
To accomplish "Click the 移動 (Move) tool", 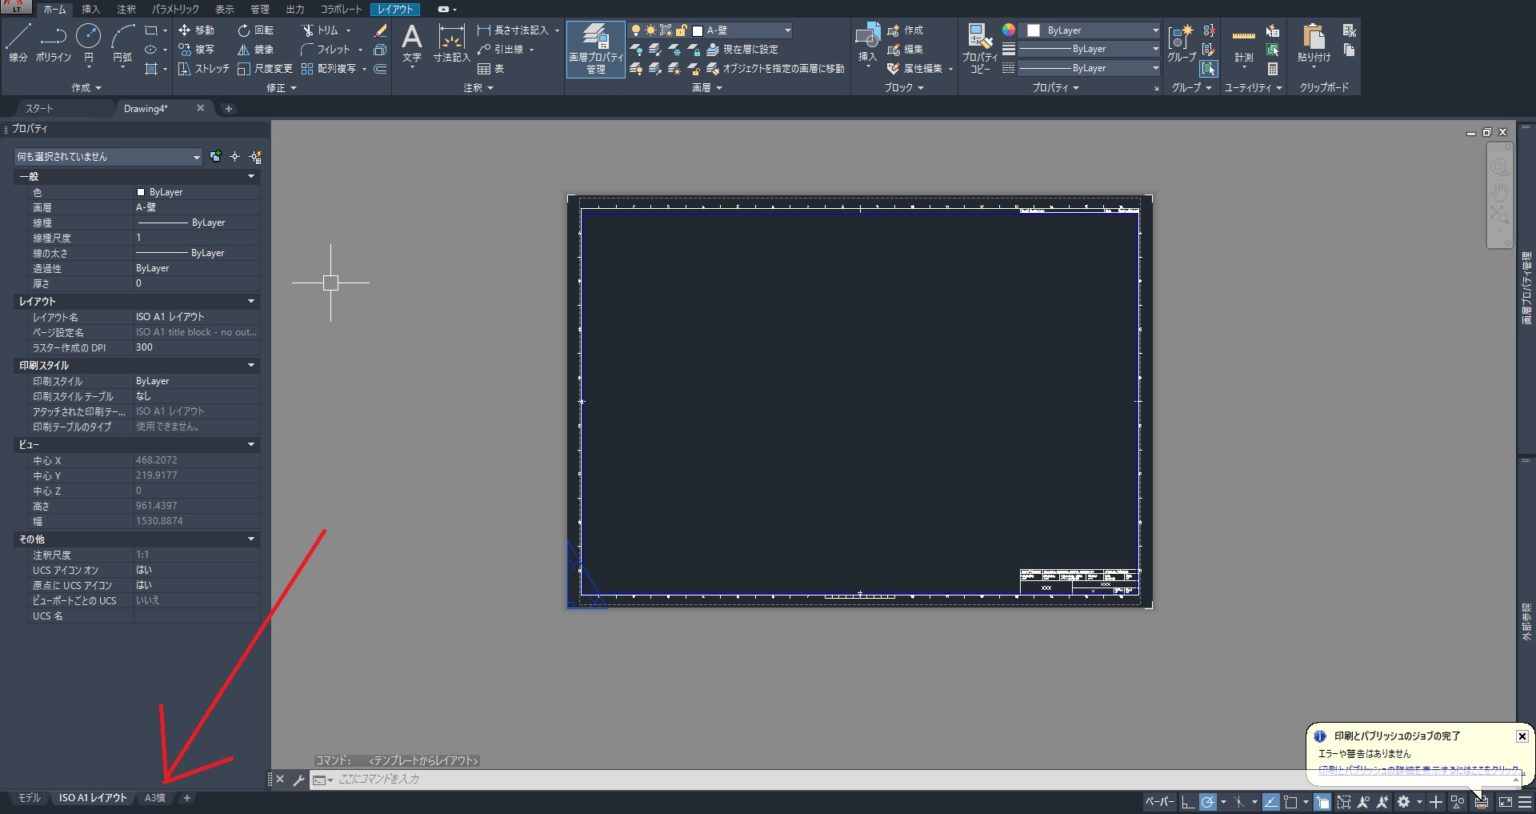I will tap(196, 30).
